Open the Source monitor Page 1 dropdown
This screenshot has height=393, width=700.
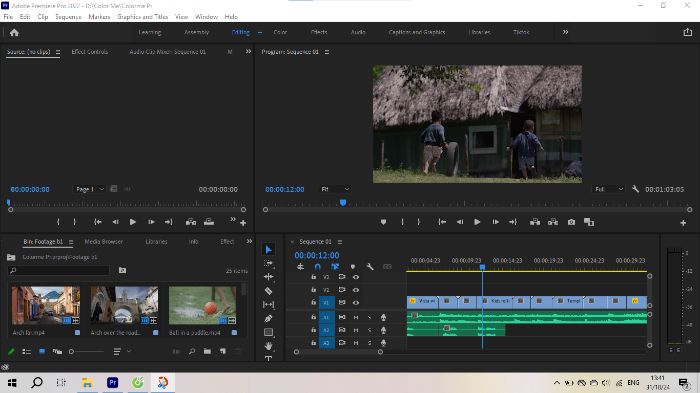[89, 189]
